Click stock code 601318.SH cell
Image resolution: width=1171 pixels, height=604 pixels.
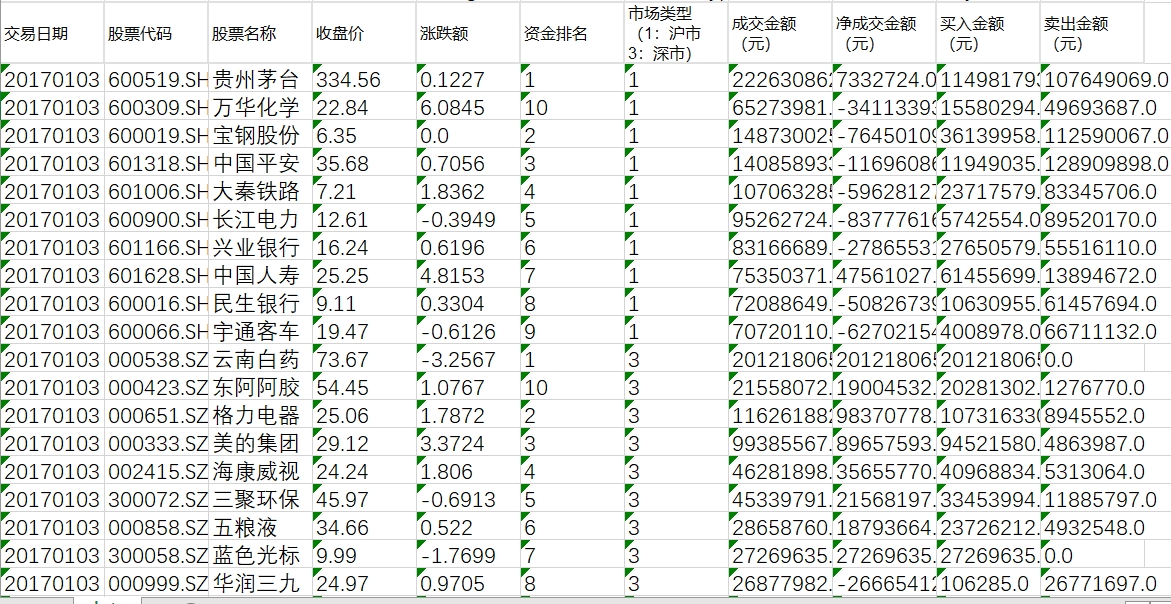(x=156, y=163)
